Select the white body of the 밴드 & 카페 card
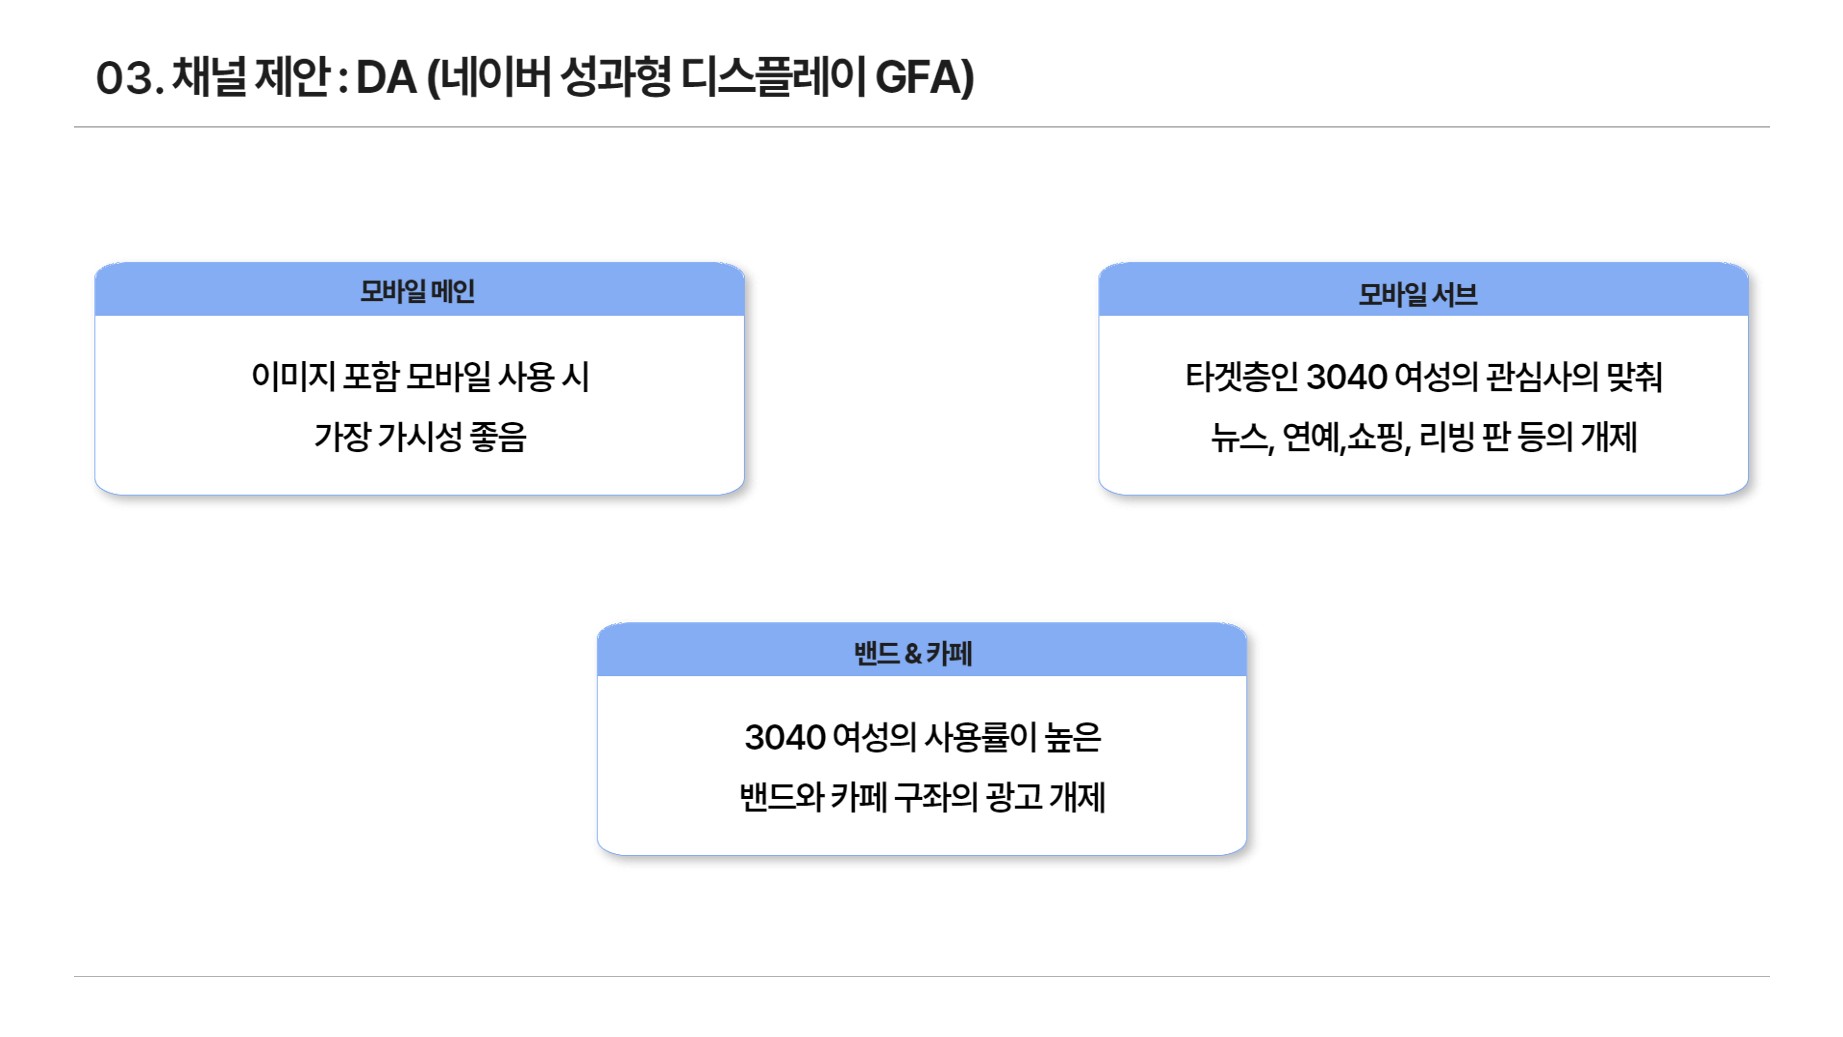Viewport: 1843px width, 1037px height. [921, 765]
